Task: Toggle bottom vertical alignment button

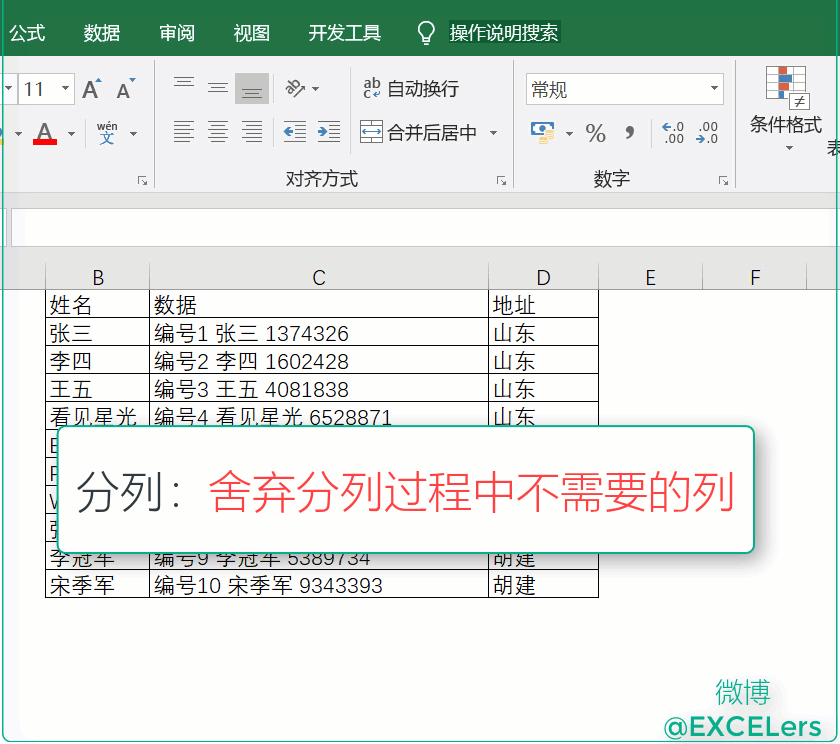Action: (252, 88)
